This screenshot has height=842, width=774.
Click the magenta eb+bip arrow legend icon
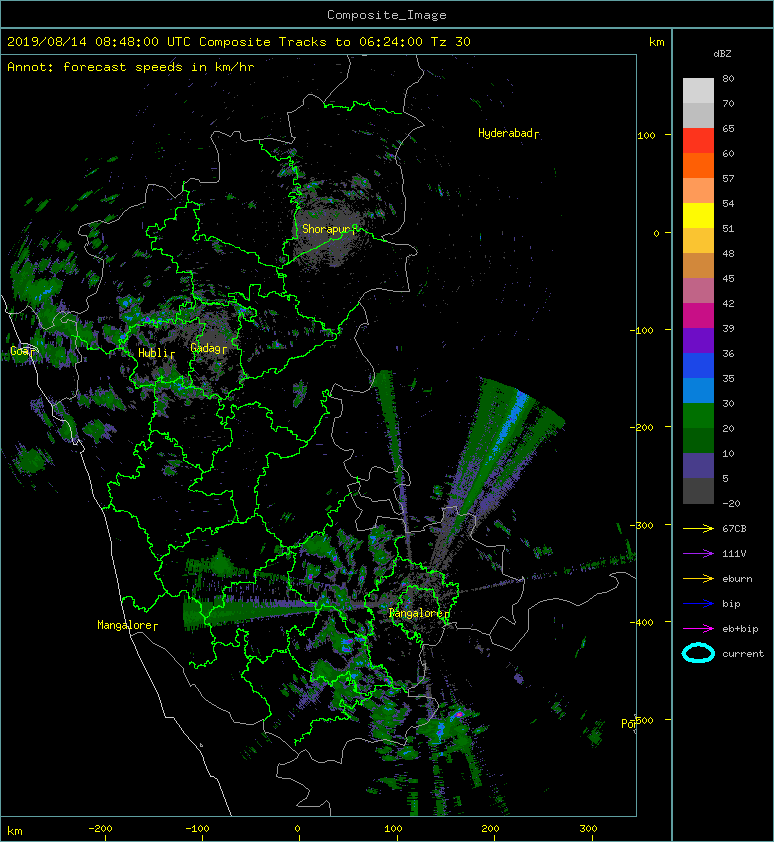click(698, 629)
